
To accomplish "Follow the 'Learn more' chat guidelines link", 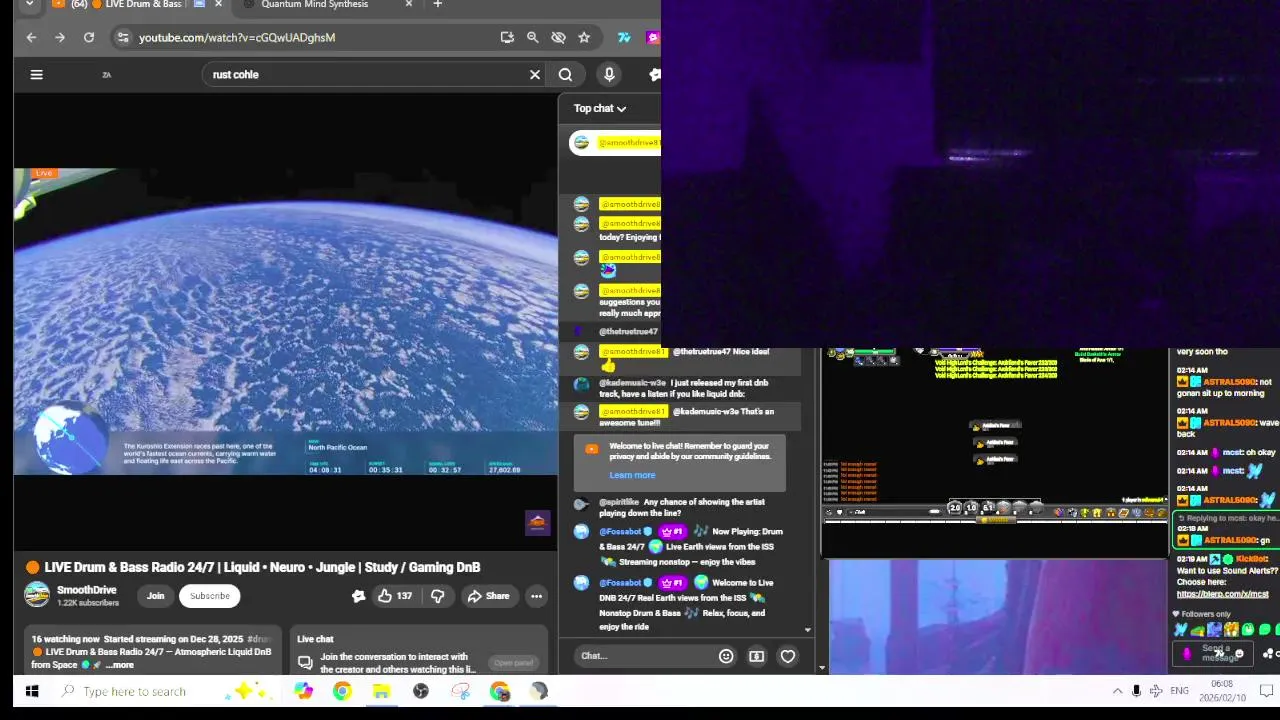I will 632,475.
